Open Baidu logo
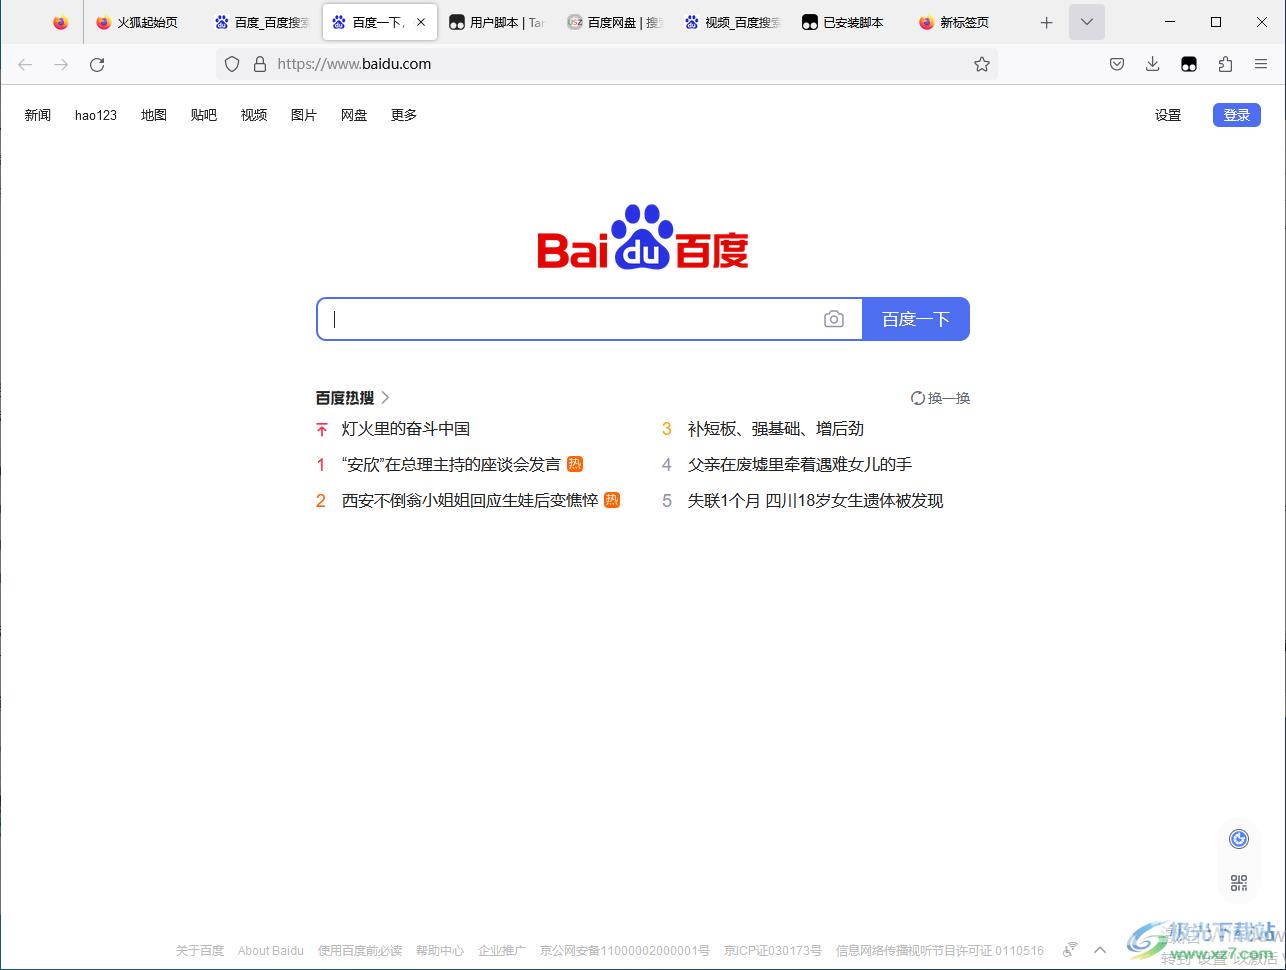1286x970 pixels. [643, 238]
